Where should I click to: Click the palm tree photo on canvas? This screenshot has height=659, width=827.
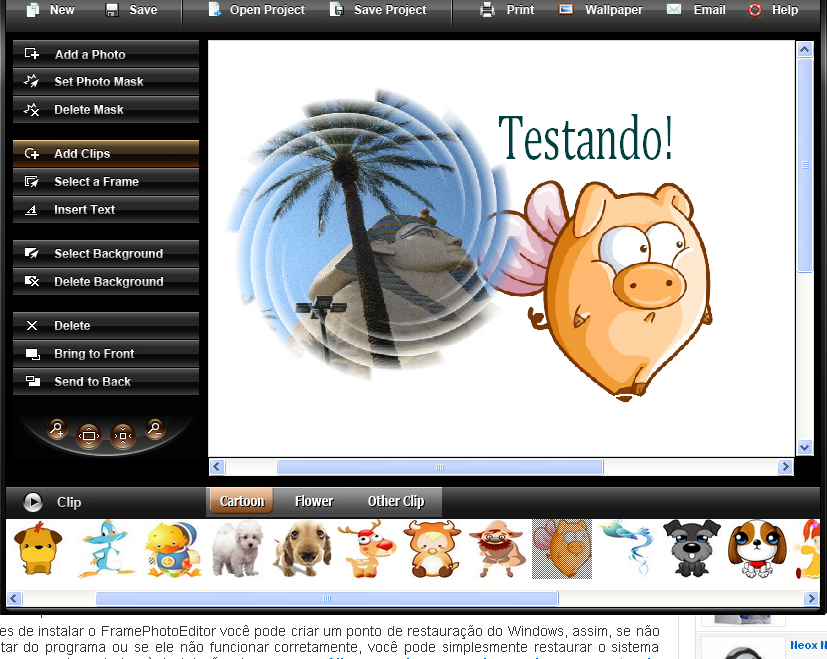[x=367, y=235]
